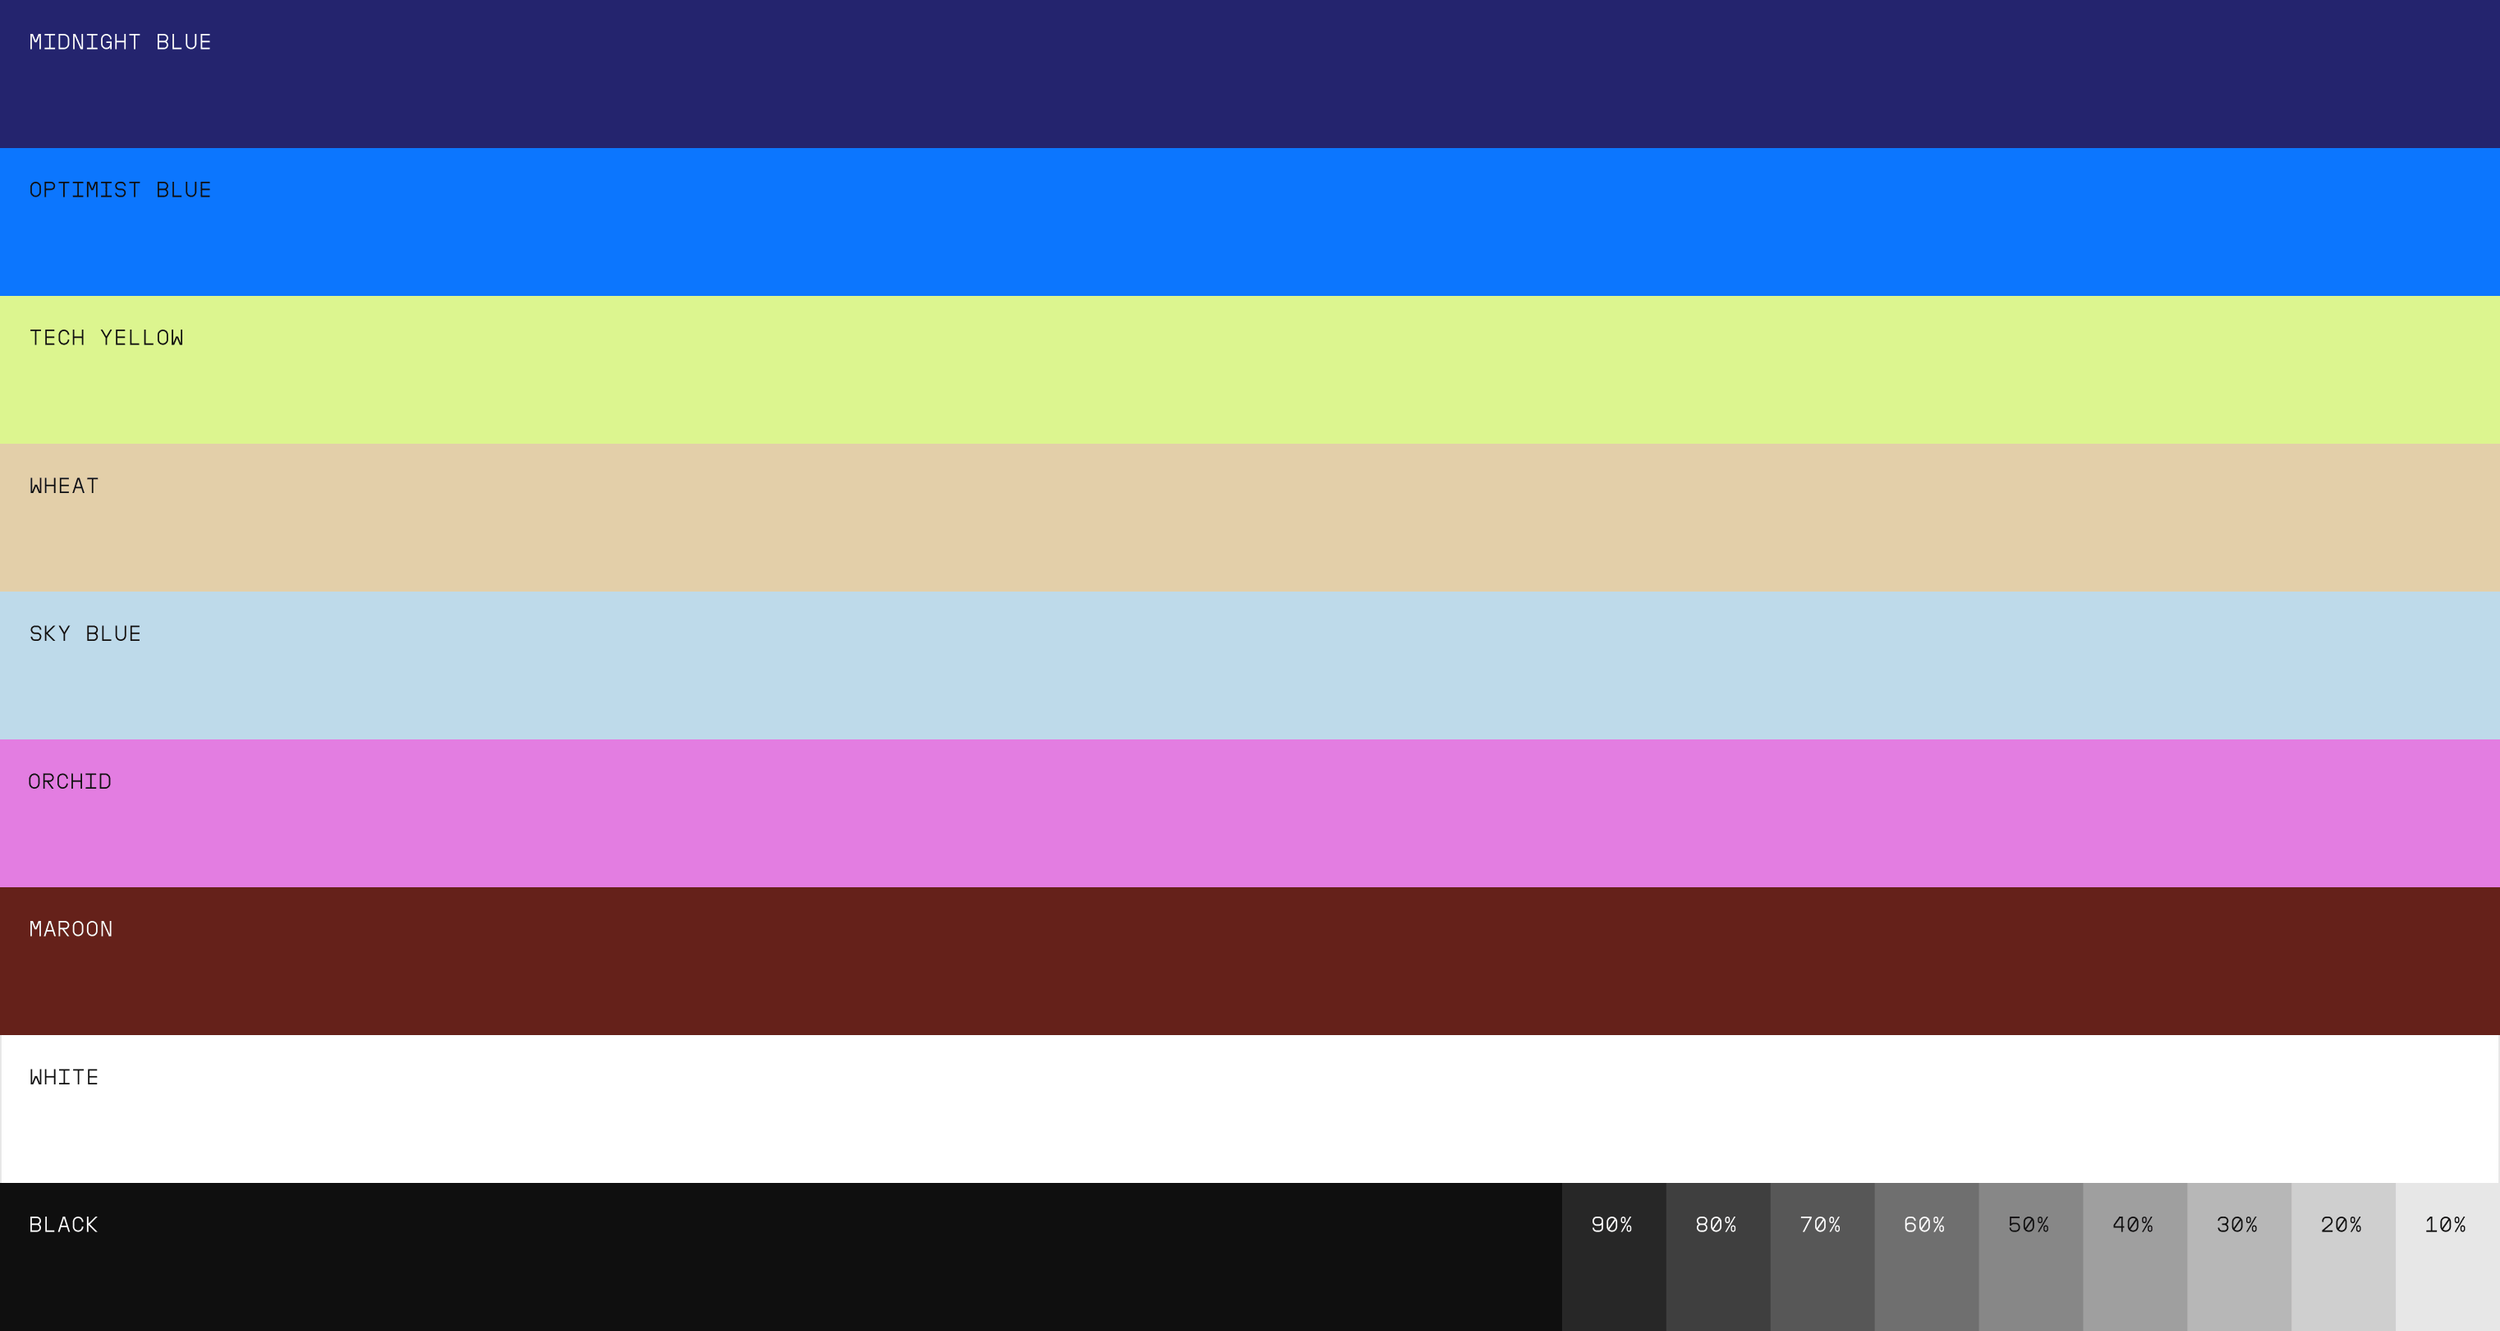
Task: Choose the 80% black tint
Action: coord(1719,1257)
